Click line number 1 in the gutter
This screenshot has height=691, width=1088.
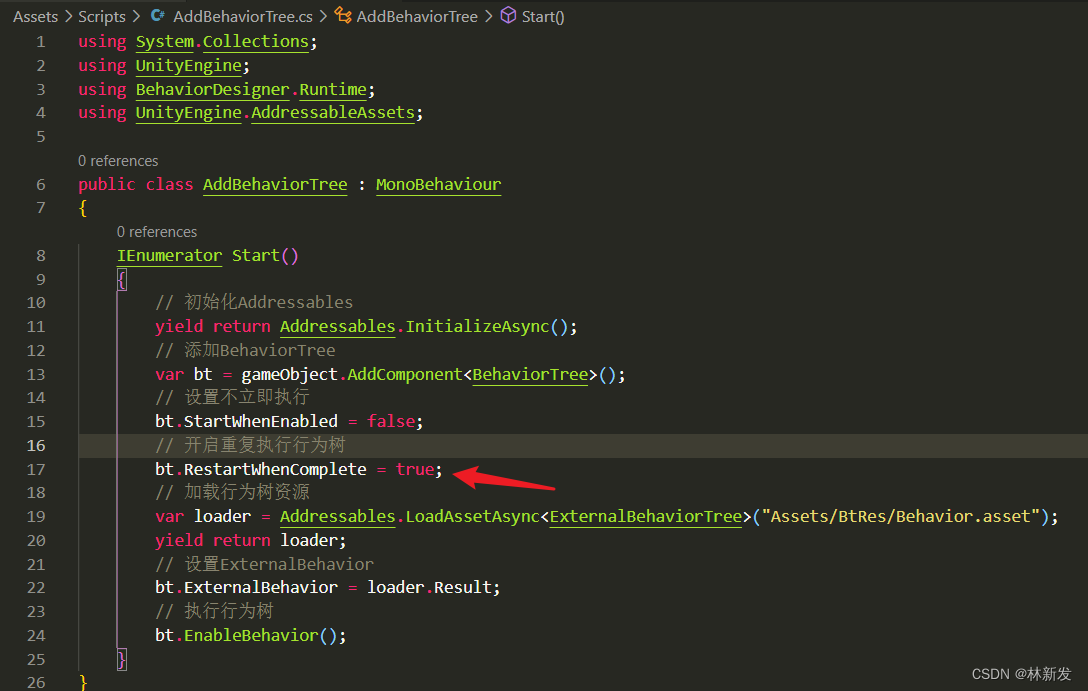point(41,42)
